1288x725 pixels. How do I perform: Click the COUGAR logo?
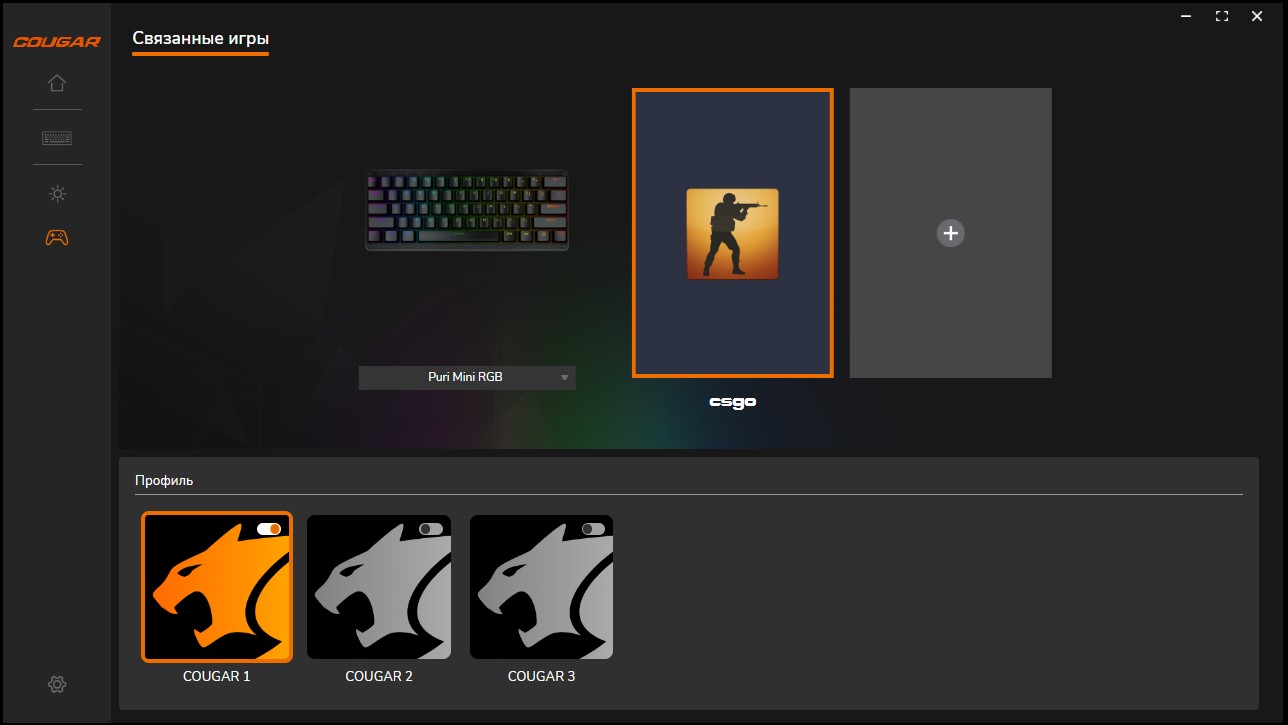point(56,42)
